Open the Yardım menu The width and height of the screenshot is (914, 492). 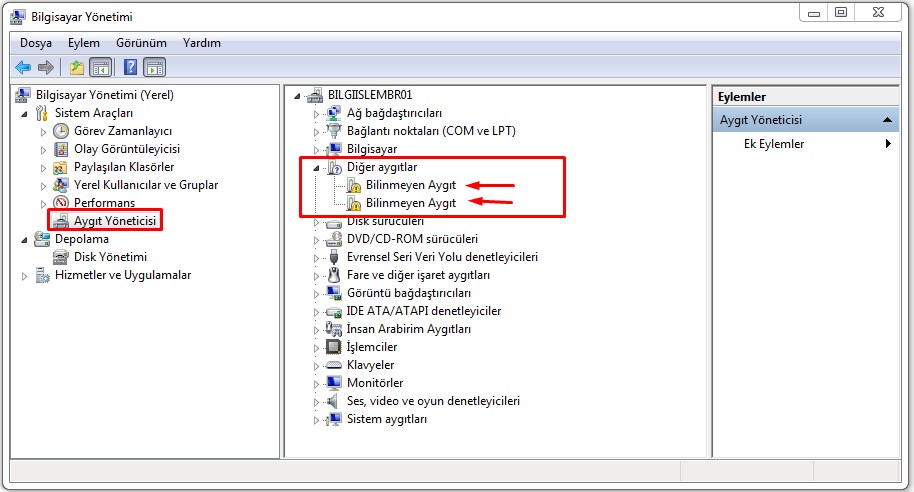tap(202, 43)
